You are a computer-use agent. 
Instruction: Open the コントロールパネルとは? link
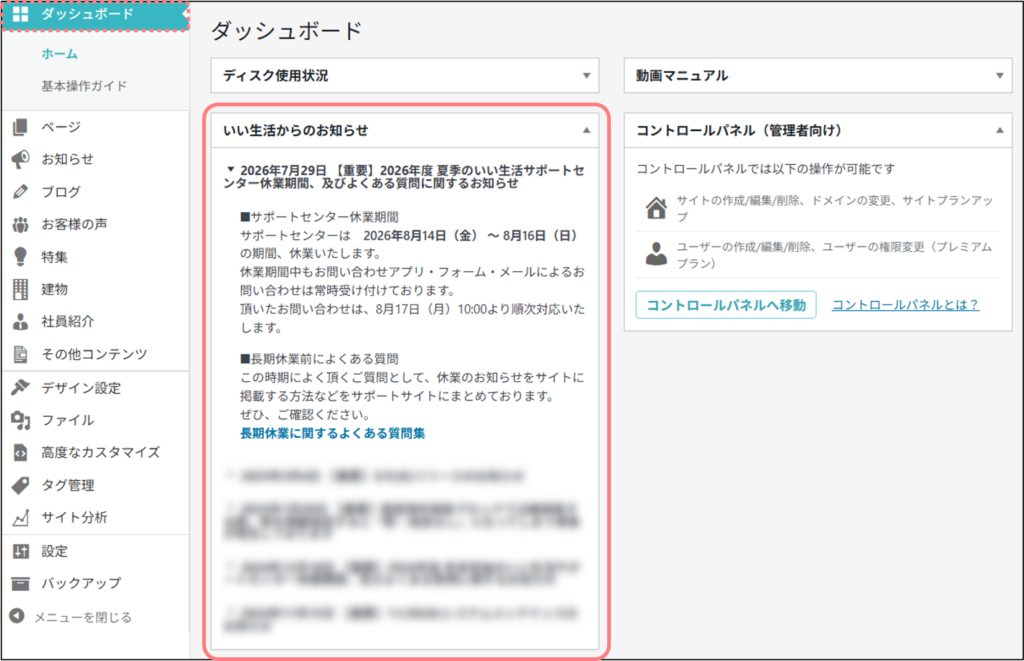[x=905, y=305]
